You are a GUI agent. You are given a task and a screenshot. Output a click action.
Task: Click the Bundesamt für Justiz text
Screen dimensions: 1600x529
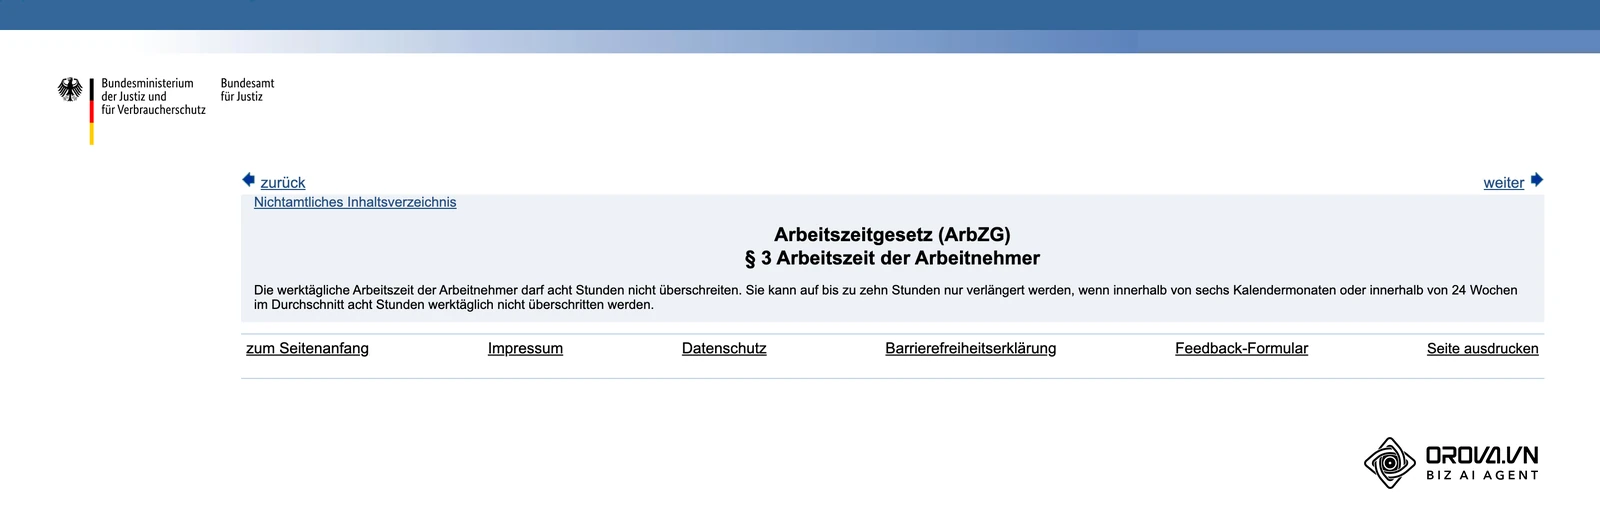click(x=247, y=90)
